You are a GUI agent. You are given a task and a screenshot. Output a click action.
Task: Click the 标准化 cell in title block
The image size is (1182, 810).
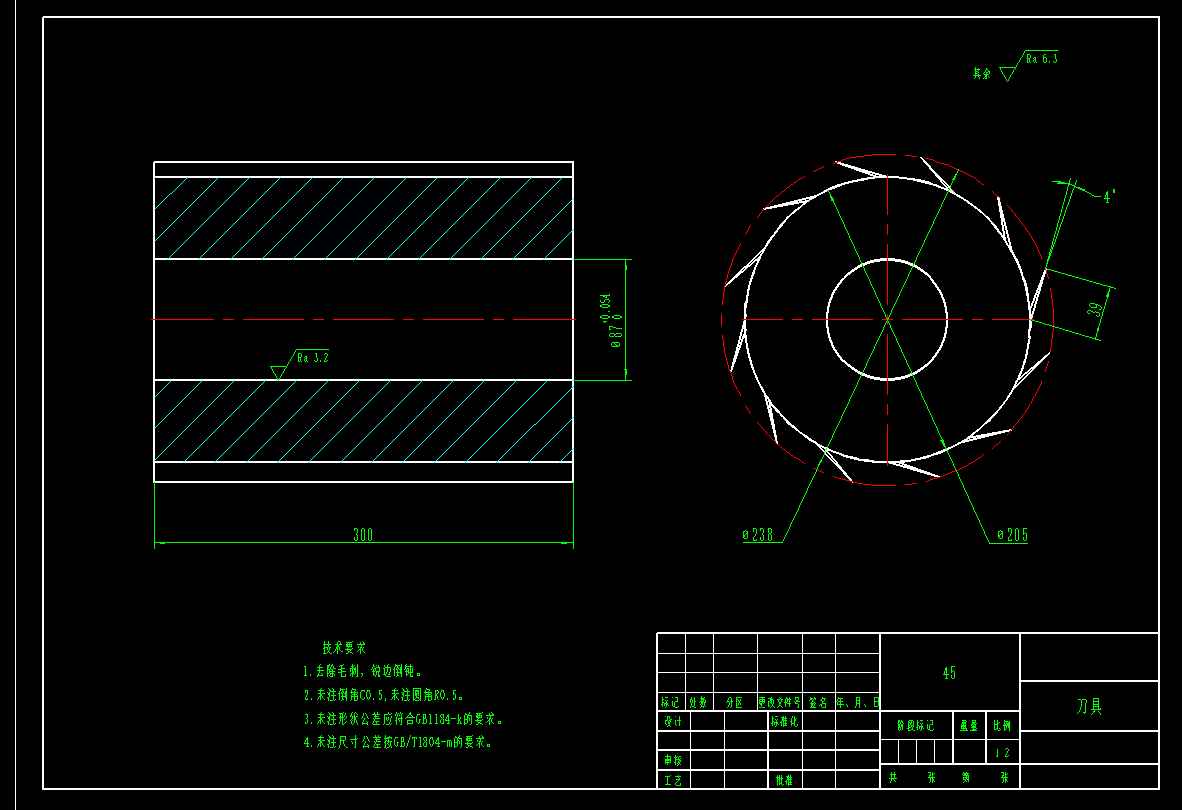[784, 721]
